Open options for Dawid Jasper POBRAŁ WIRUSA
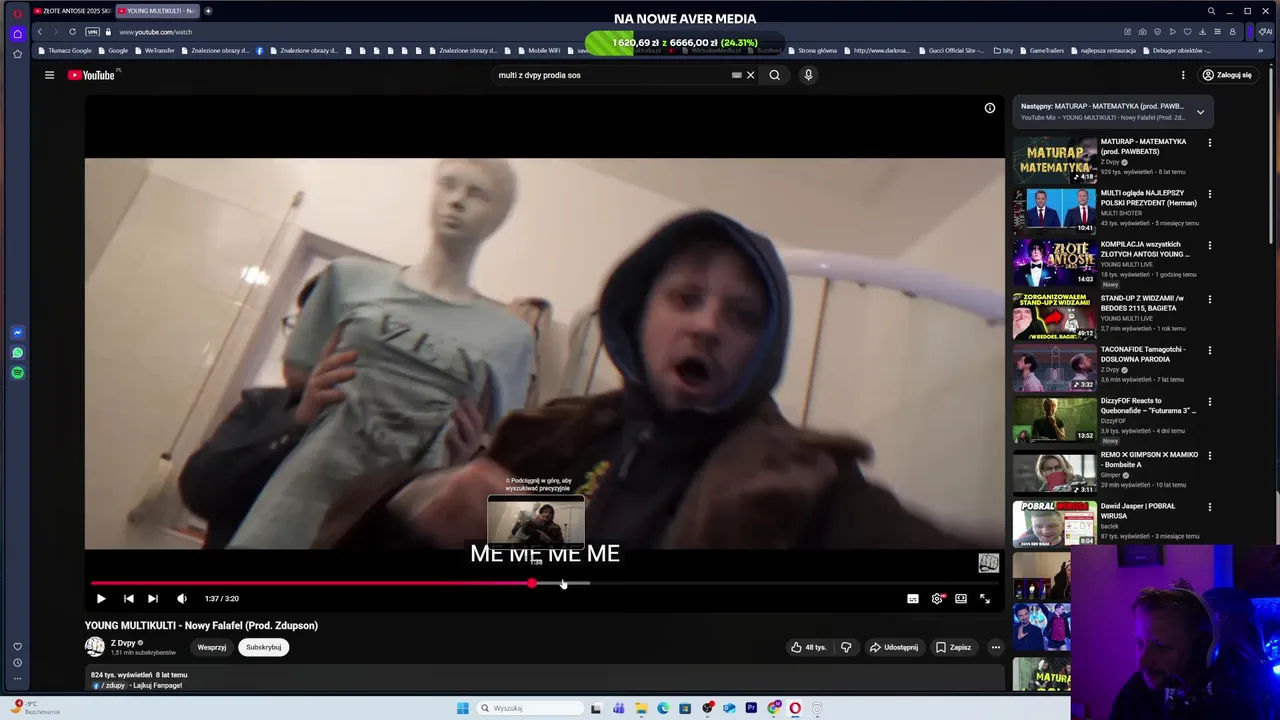Screen dimensions: 1280x720 [x=1210, y=507]
